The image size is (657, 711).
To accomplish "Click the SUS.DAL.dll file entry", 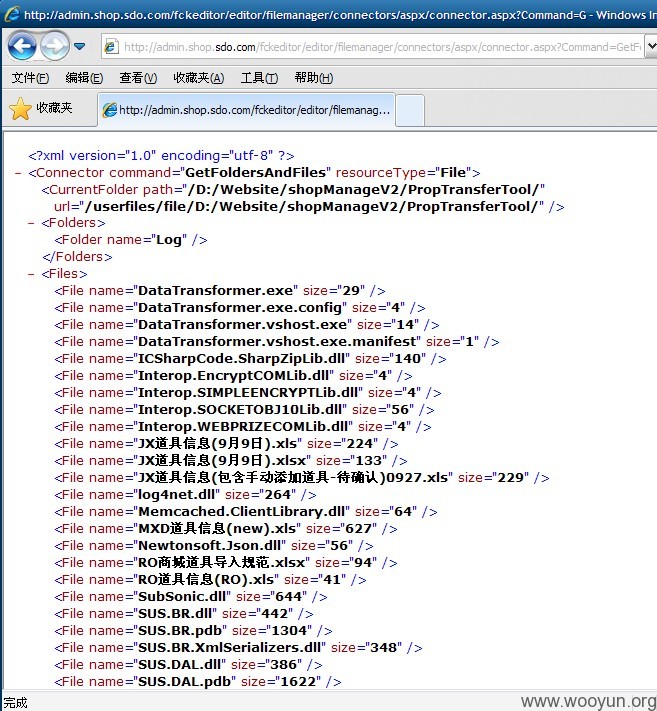I will tap(188, 665).
